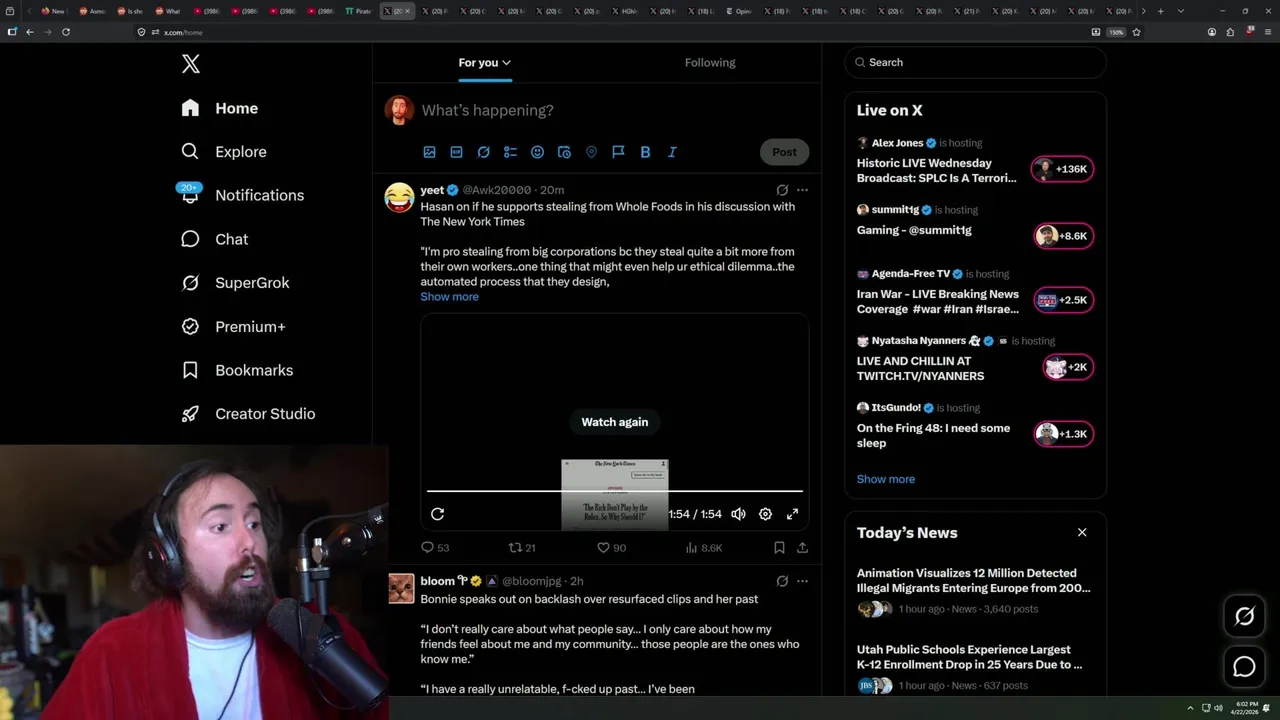
Task: Open the more menu on bloom's post
Action: coord(802,581)
